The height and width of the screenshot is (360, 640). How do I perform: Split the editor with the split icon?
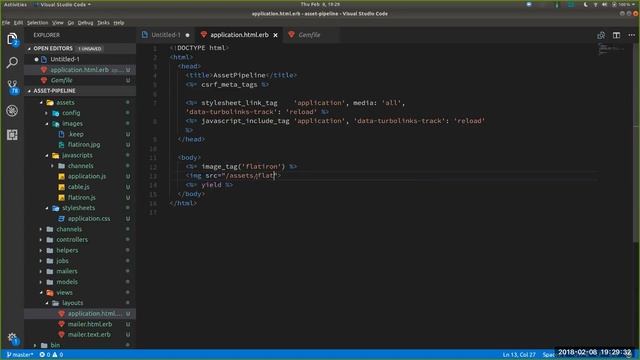pyautogui.click(x=616, y=35)
